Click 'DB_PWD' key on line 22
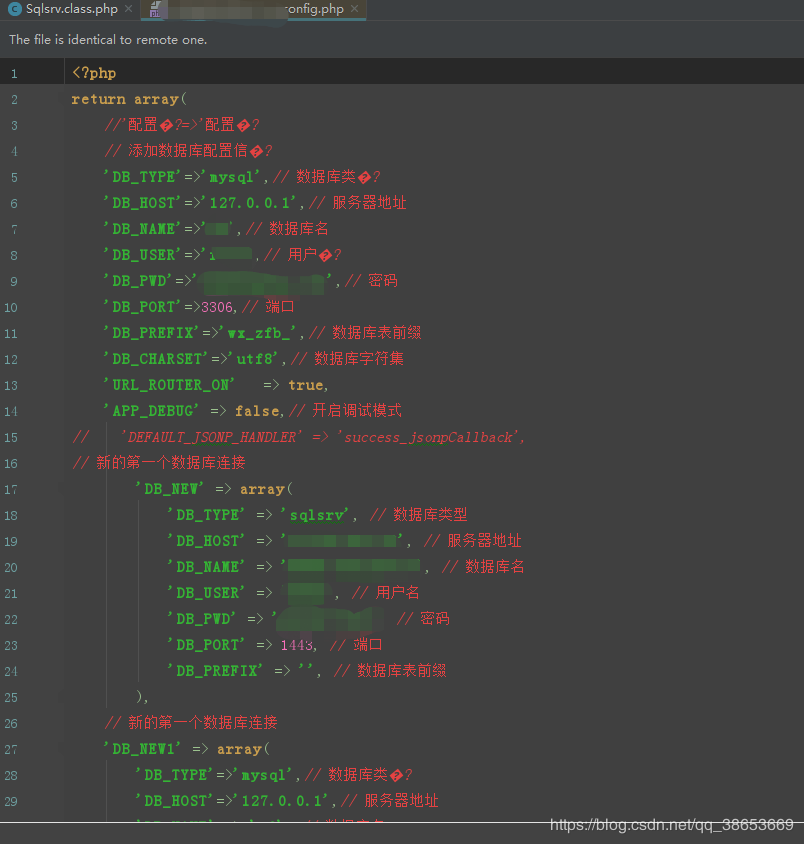 [x=201, y=619]
